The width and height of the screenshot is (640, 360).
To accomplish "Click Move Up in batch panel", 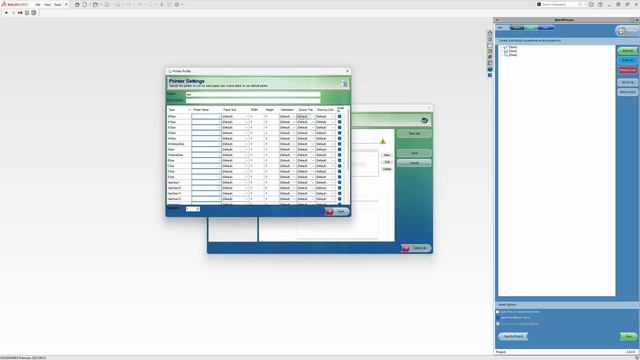I will pyautogui.click(x=627, y=82).
